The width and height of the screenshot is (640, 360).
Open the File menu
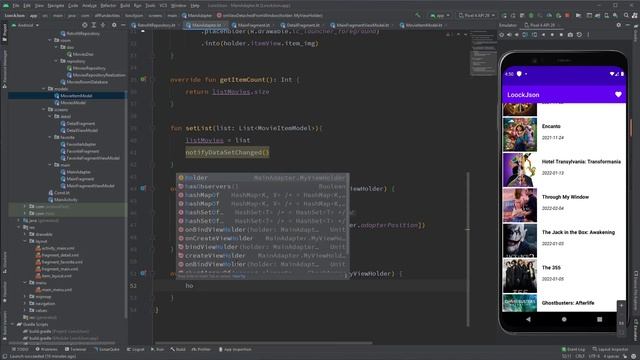(16, 6)
